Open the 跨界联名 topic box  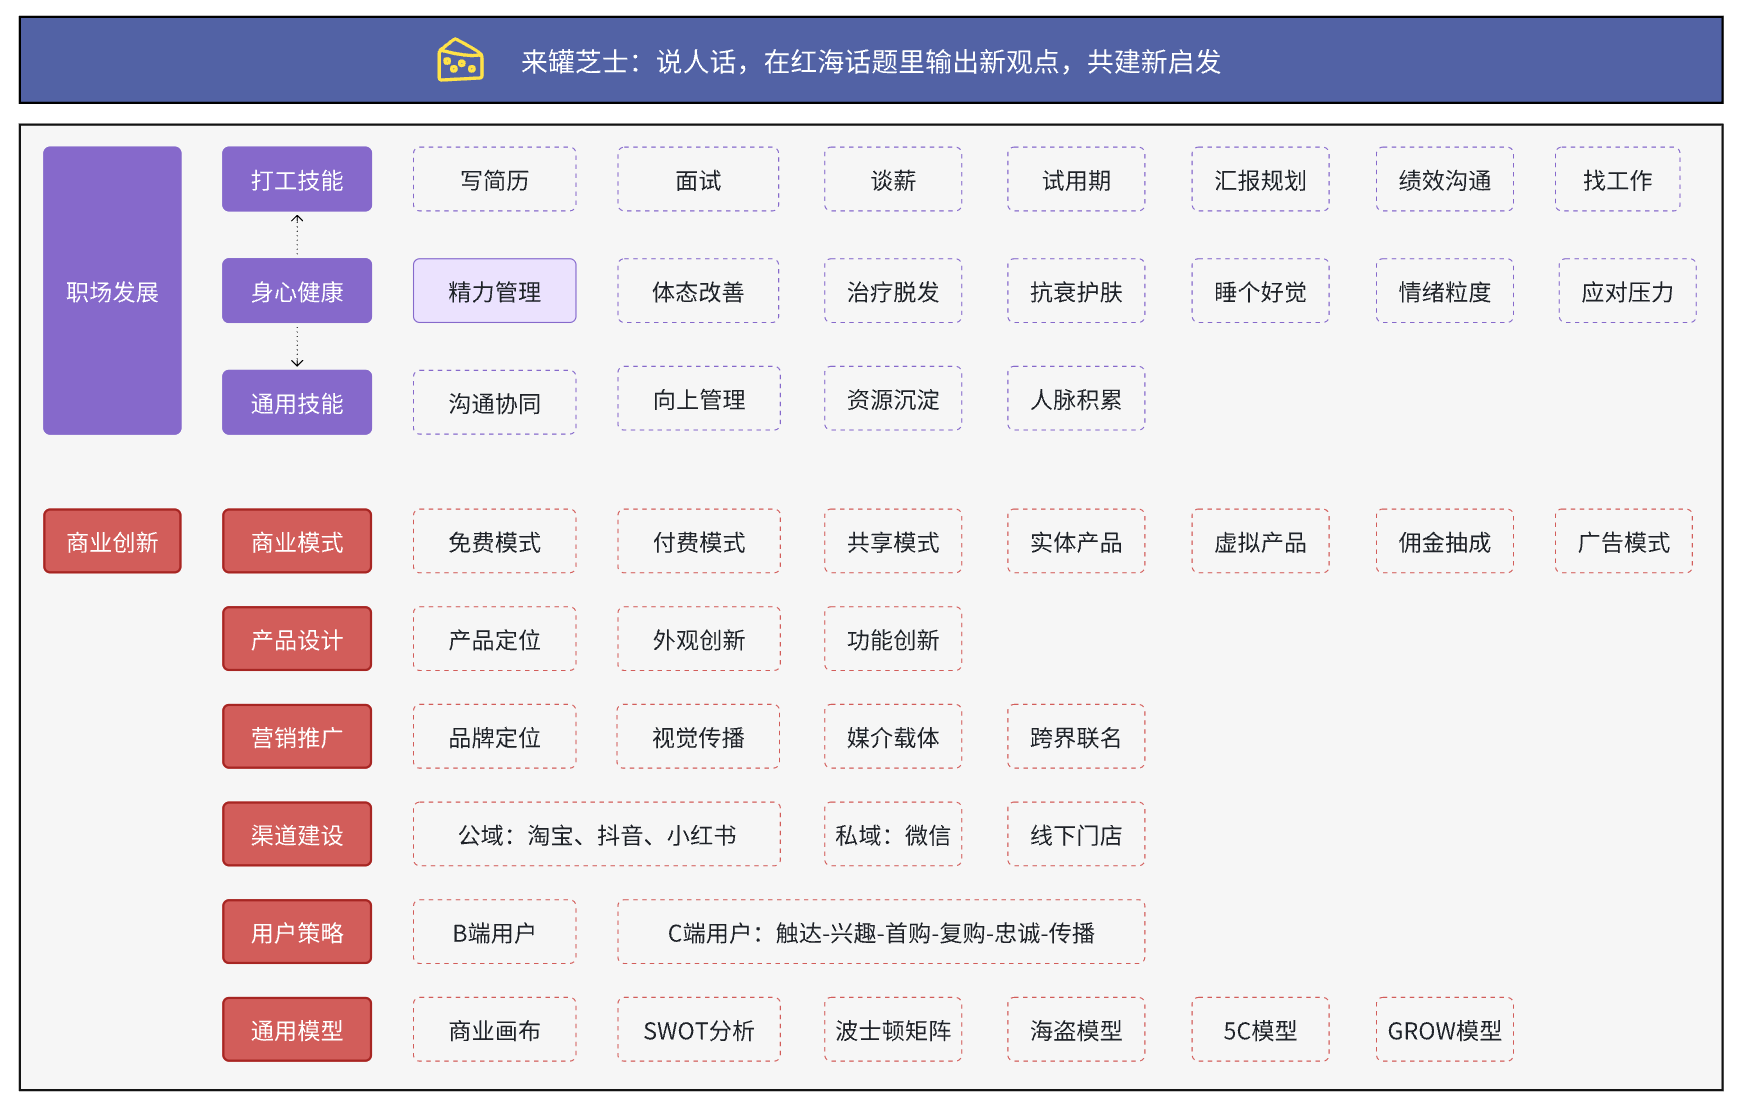point(1076,737)
